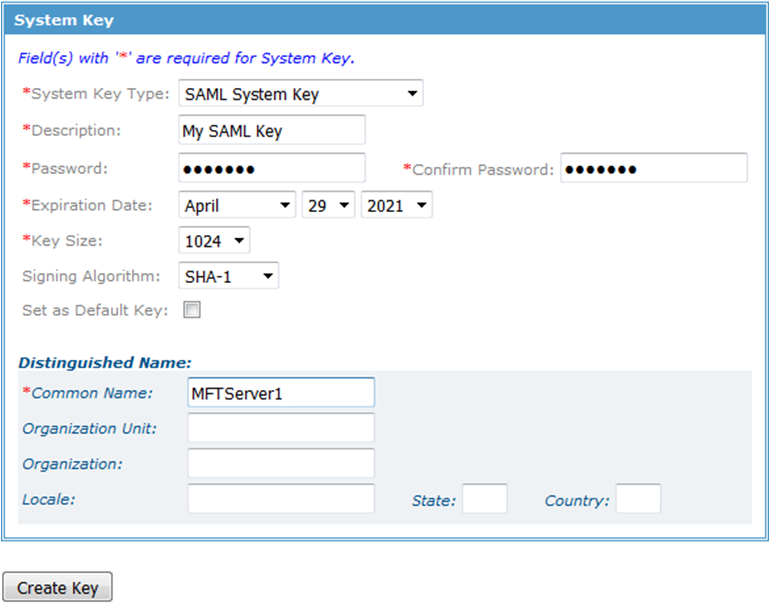The image size is (771, 603).
Task: Click the Locale input field
Action: click(281, 499)
